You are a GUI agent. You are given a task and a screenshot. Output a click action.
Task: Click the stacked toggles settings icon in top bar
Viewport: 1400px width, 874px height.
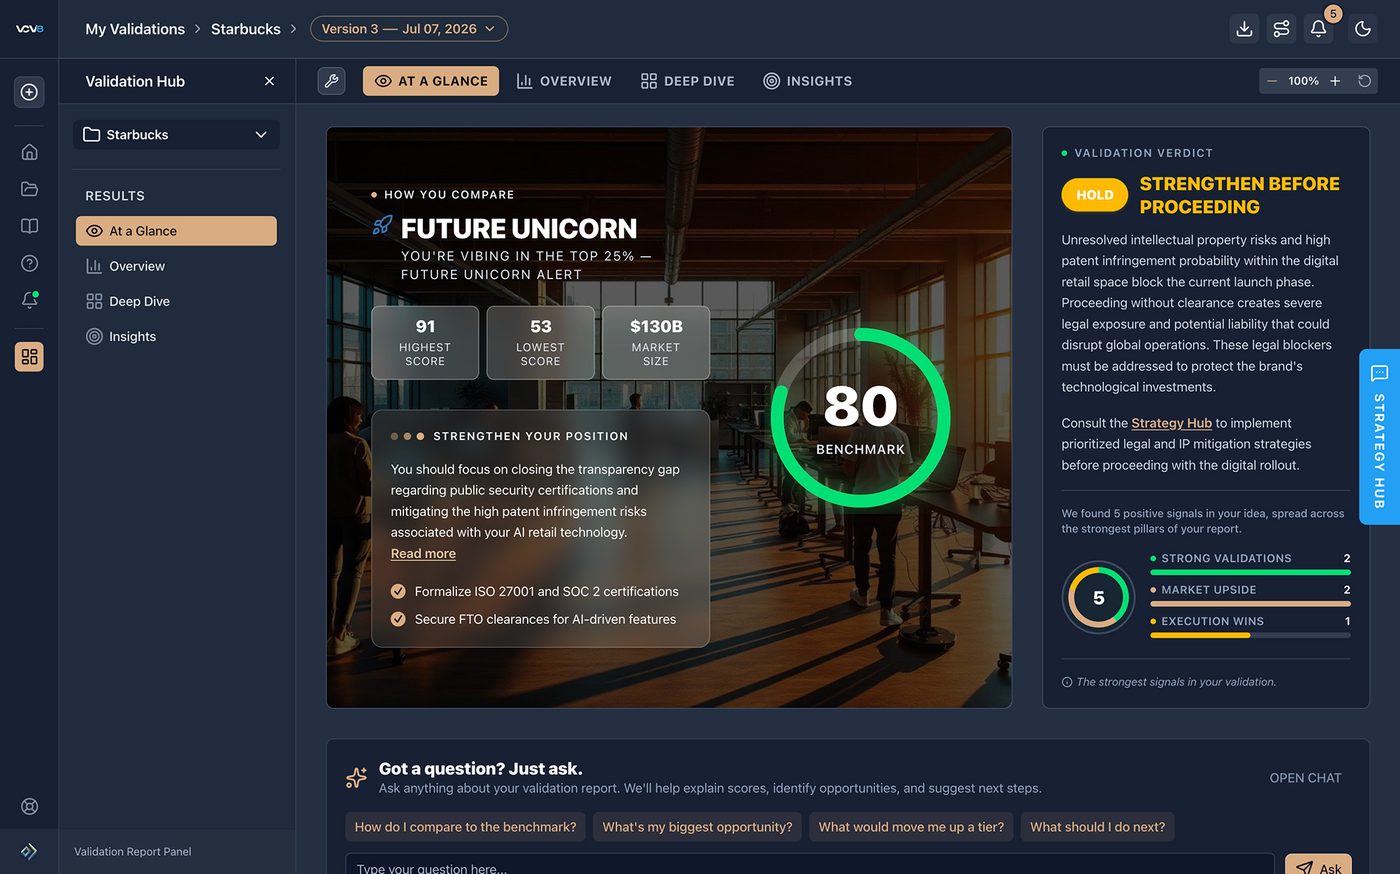click(x=1281, y=29)
